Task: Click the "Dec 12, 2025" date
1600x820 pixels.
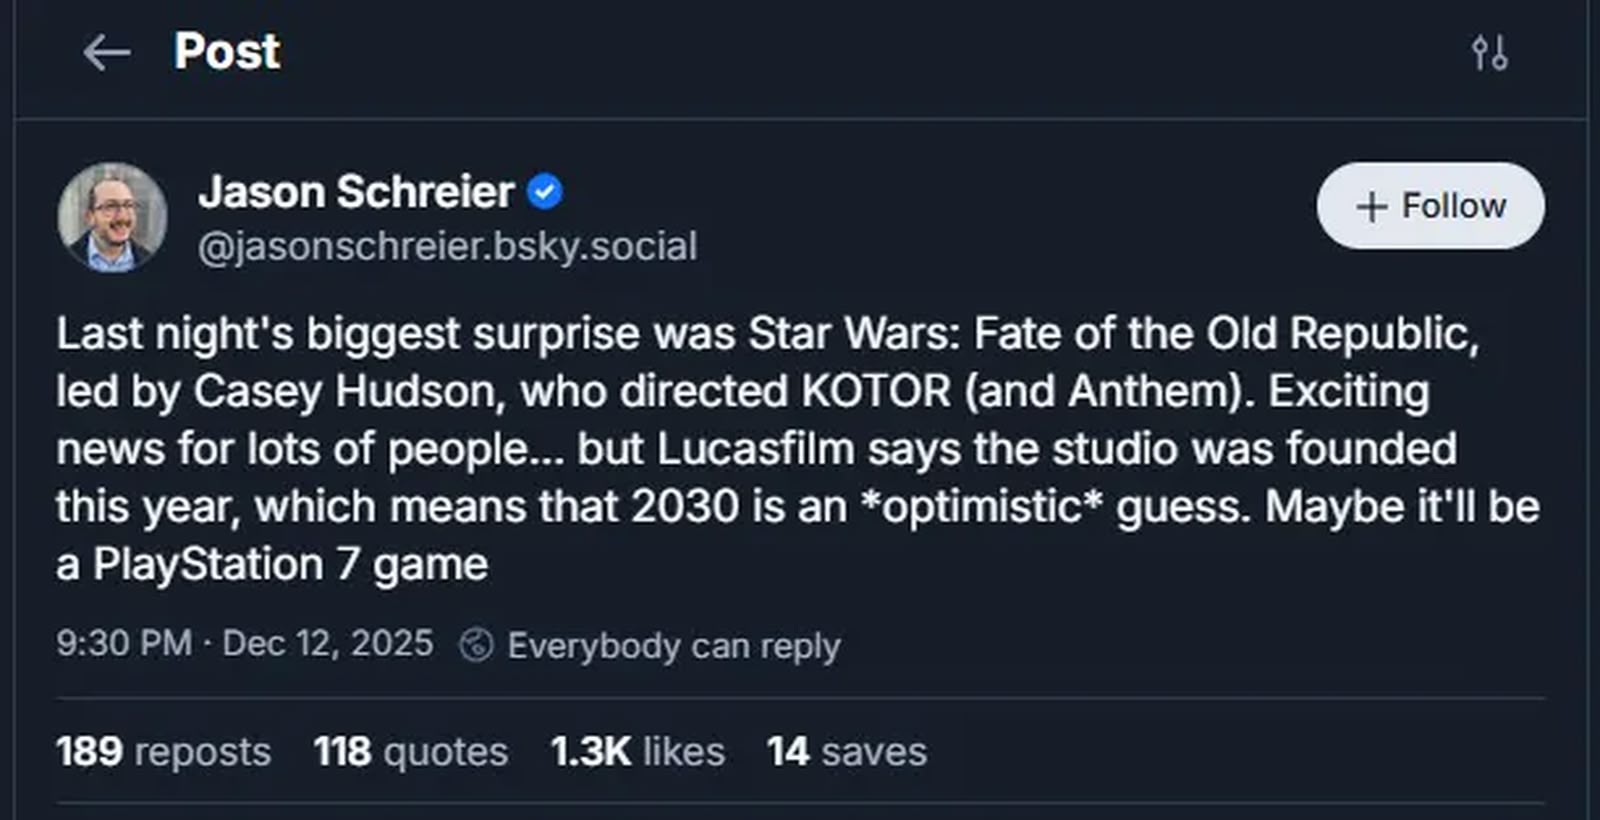Action: [x=328, y=643]
